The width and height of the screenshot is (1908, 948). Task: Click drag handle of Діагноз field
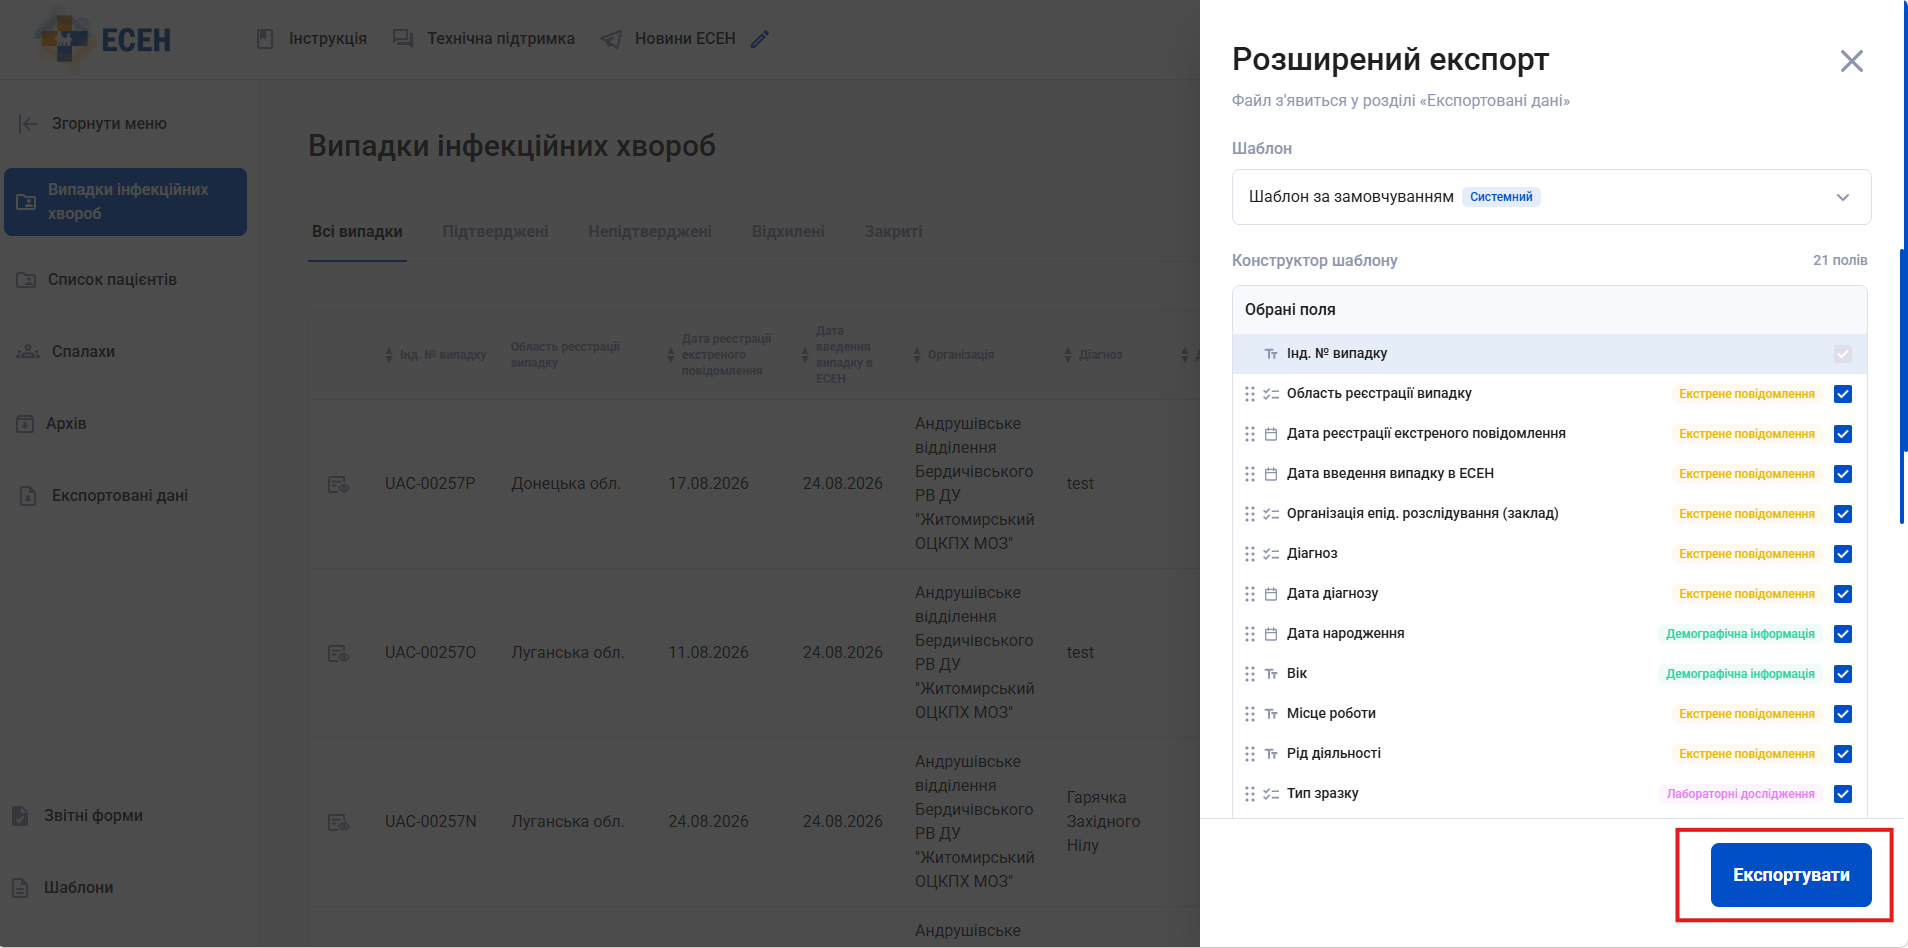click(x=1250, y=554)
